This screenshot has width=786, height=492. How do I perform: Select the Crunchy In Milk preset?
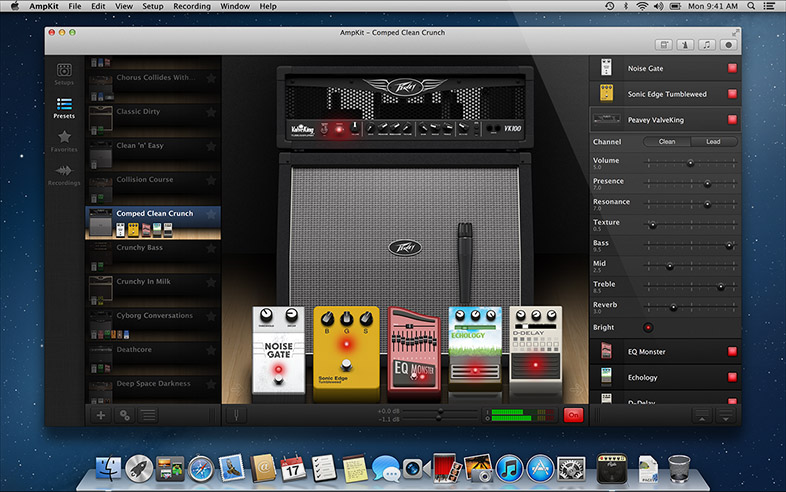153,290
